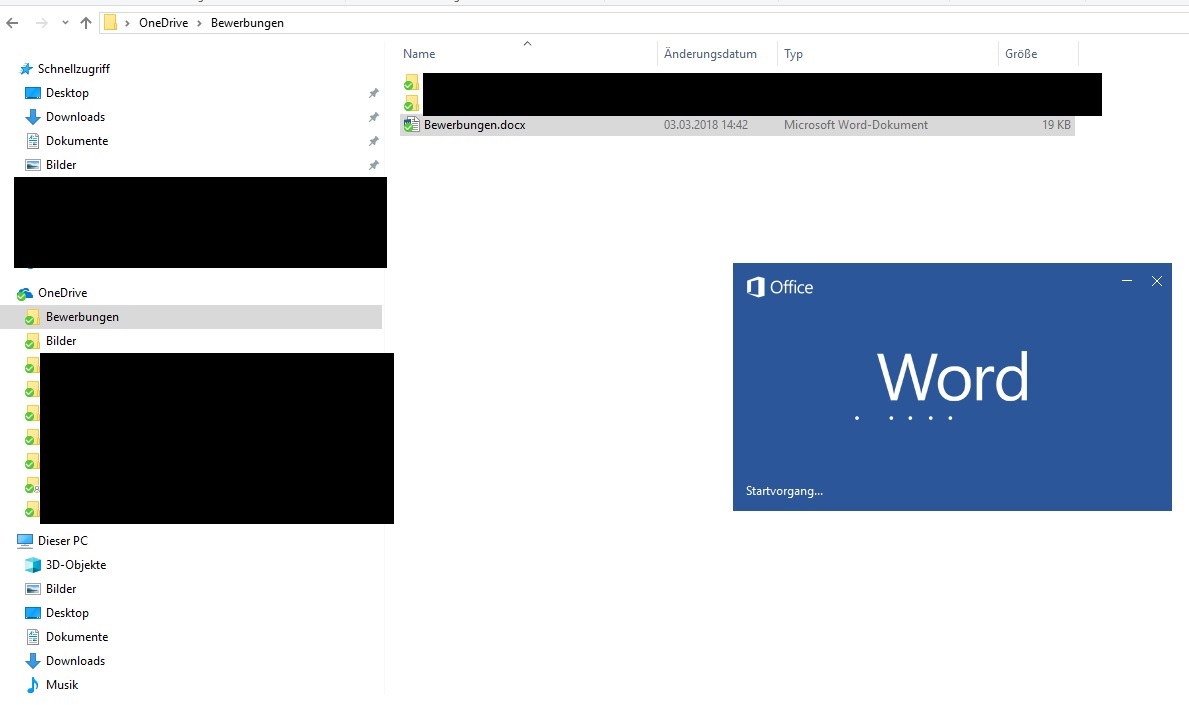
Task: Click the Startvorgang... status text
Action: tap(784, 491)
